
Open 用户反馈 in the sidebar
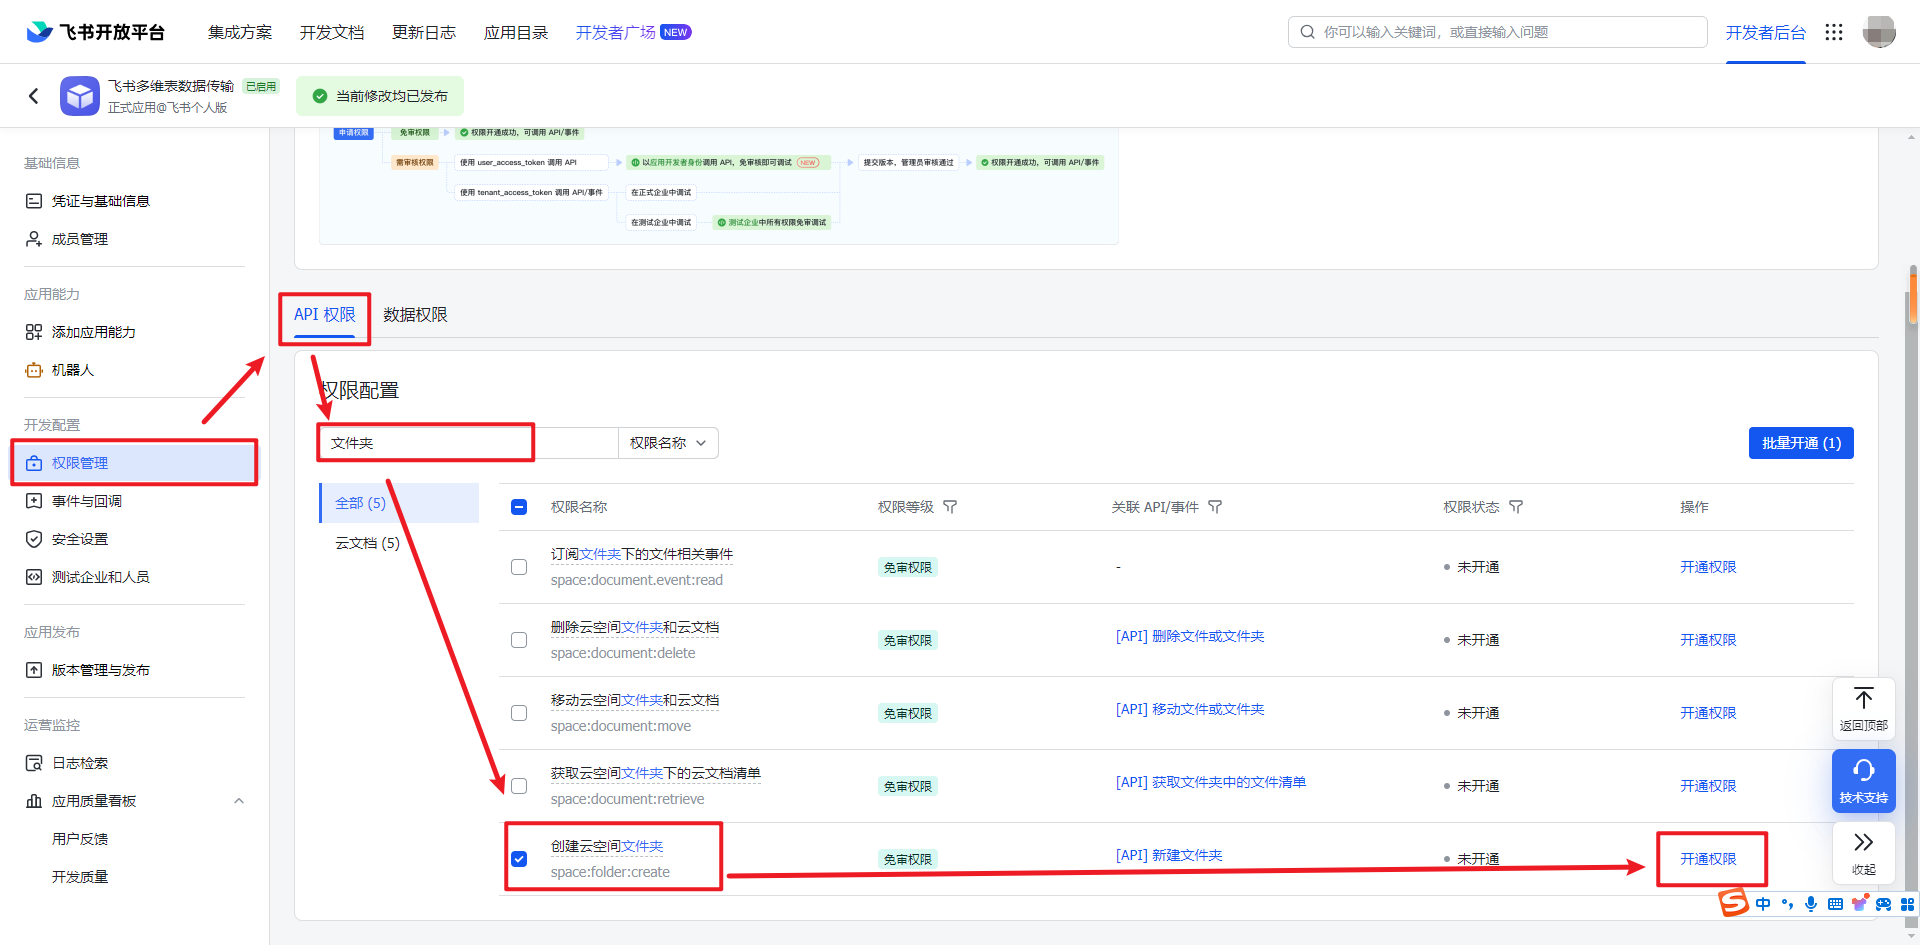pyautogui.click(x=80, y=839)
